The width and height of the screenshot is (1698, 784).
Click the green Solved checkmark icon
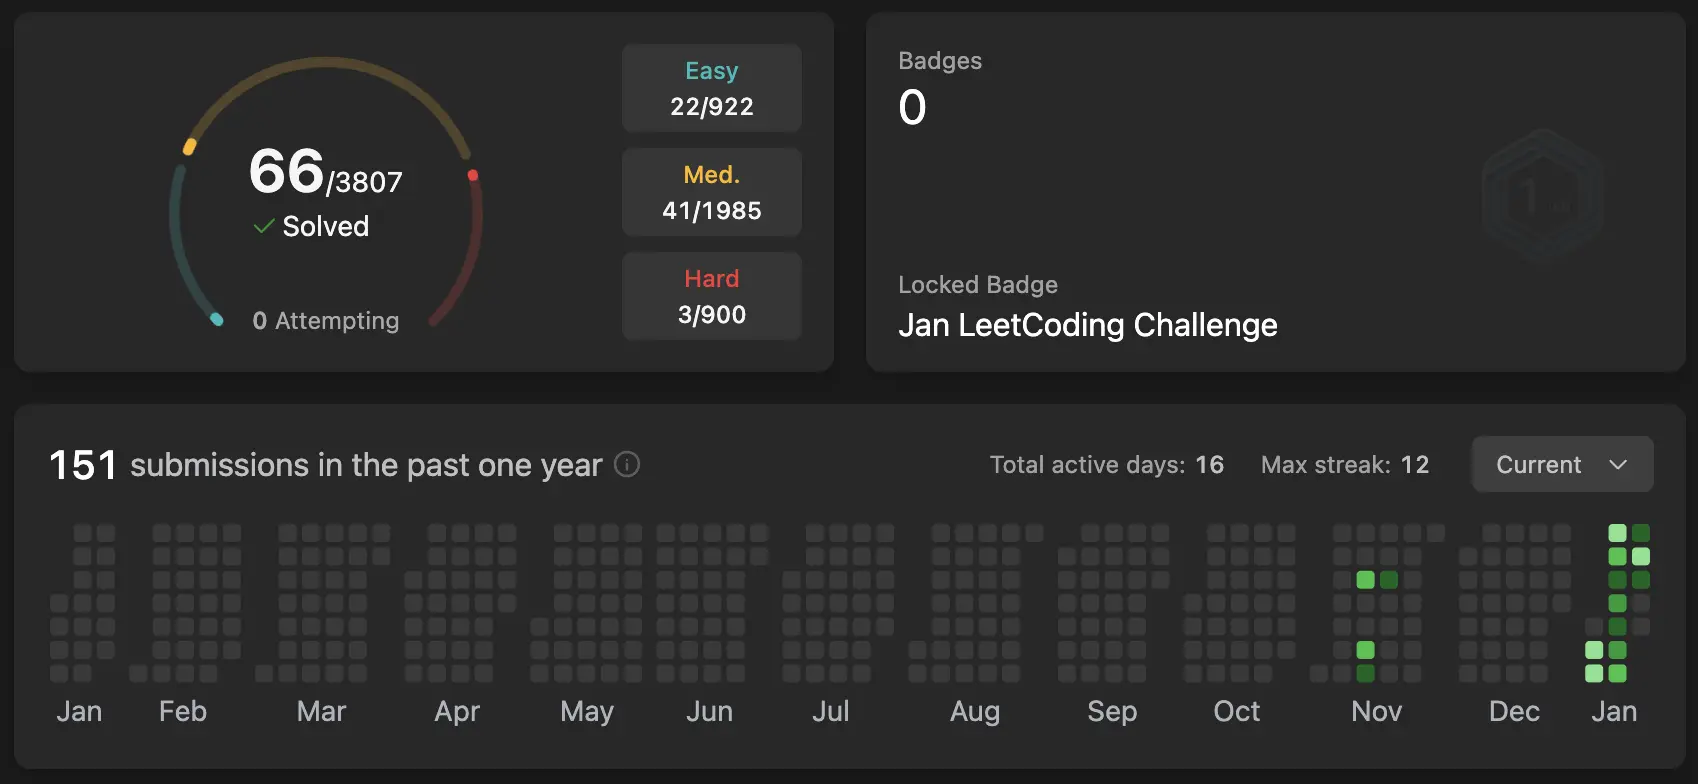pyautogui.click(x=264, y=227)
